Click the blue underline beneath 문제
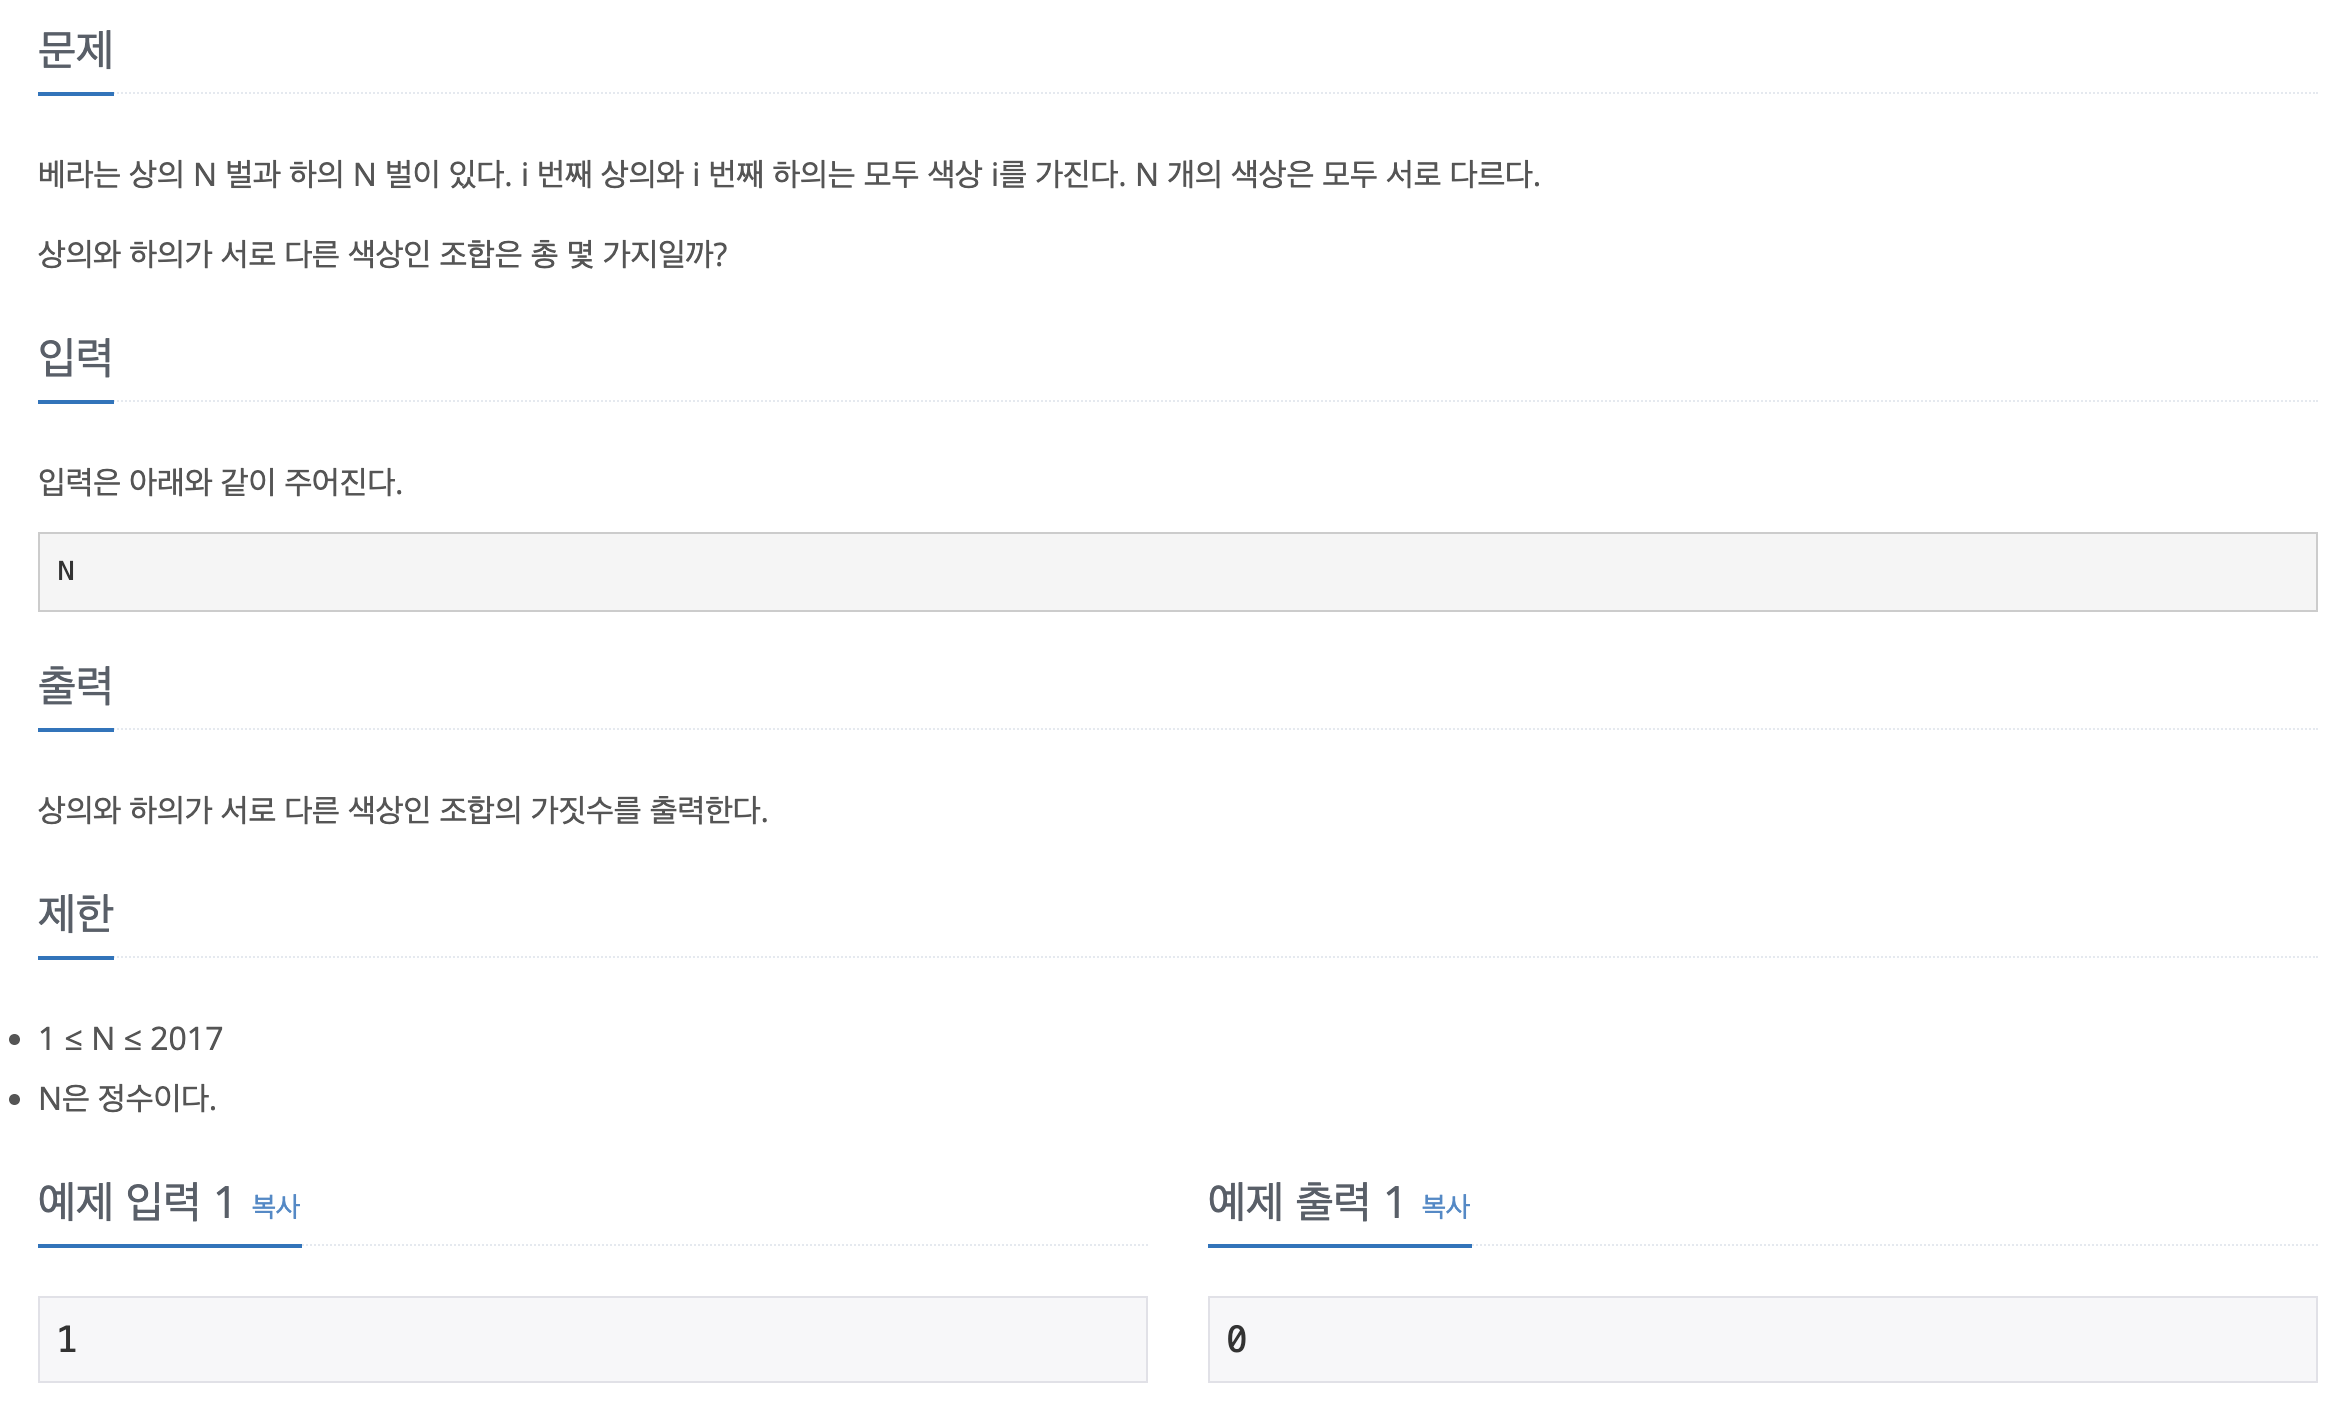Screen dimensions: 2344x1422 click(76, 94)
